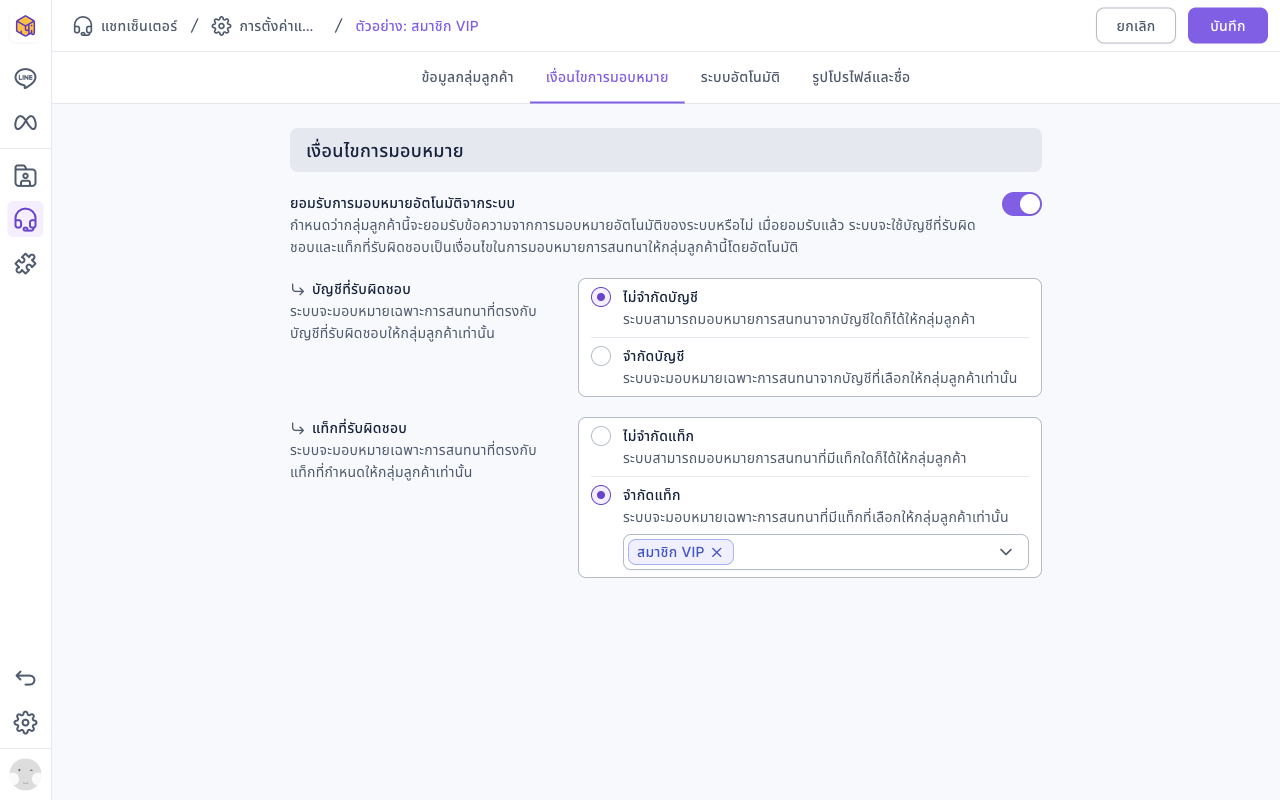Switch to ระบบอัตโนมัติ tab
1280x800 pixels.
[x=740, y=77]
